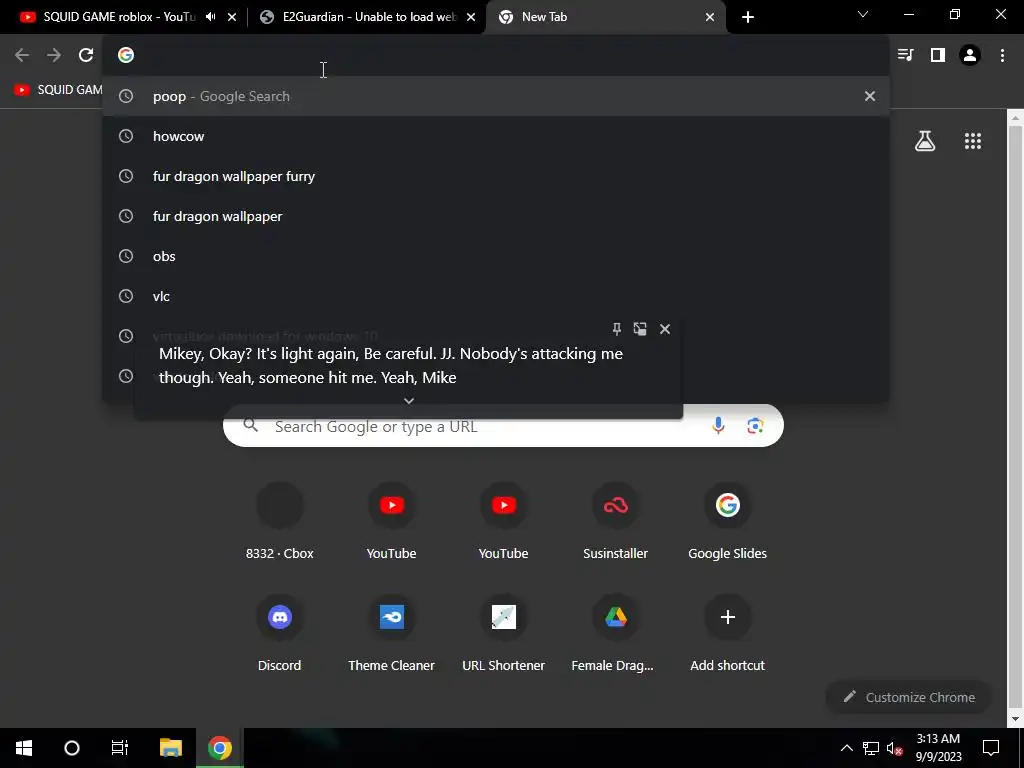Close the E2Guardian tab
Screen dimensions: 1024x768
[471, 17]
